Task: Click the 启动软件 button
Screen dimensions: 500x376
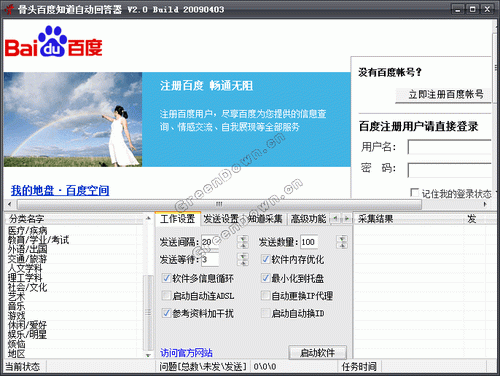Action: pos(317,353)
